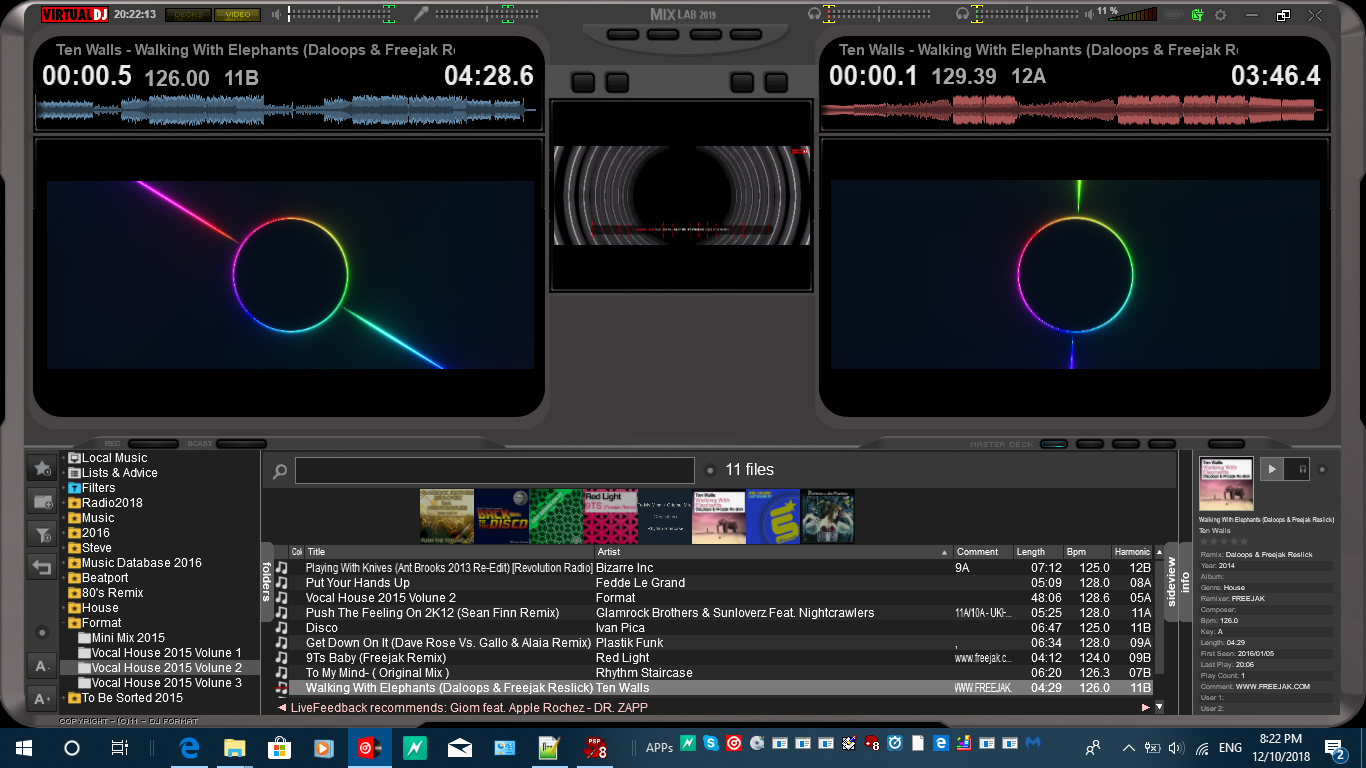
Task: Click the prelisten play button in info panel
Action: pos(1272,468)
